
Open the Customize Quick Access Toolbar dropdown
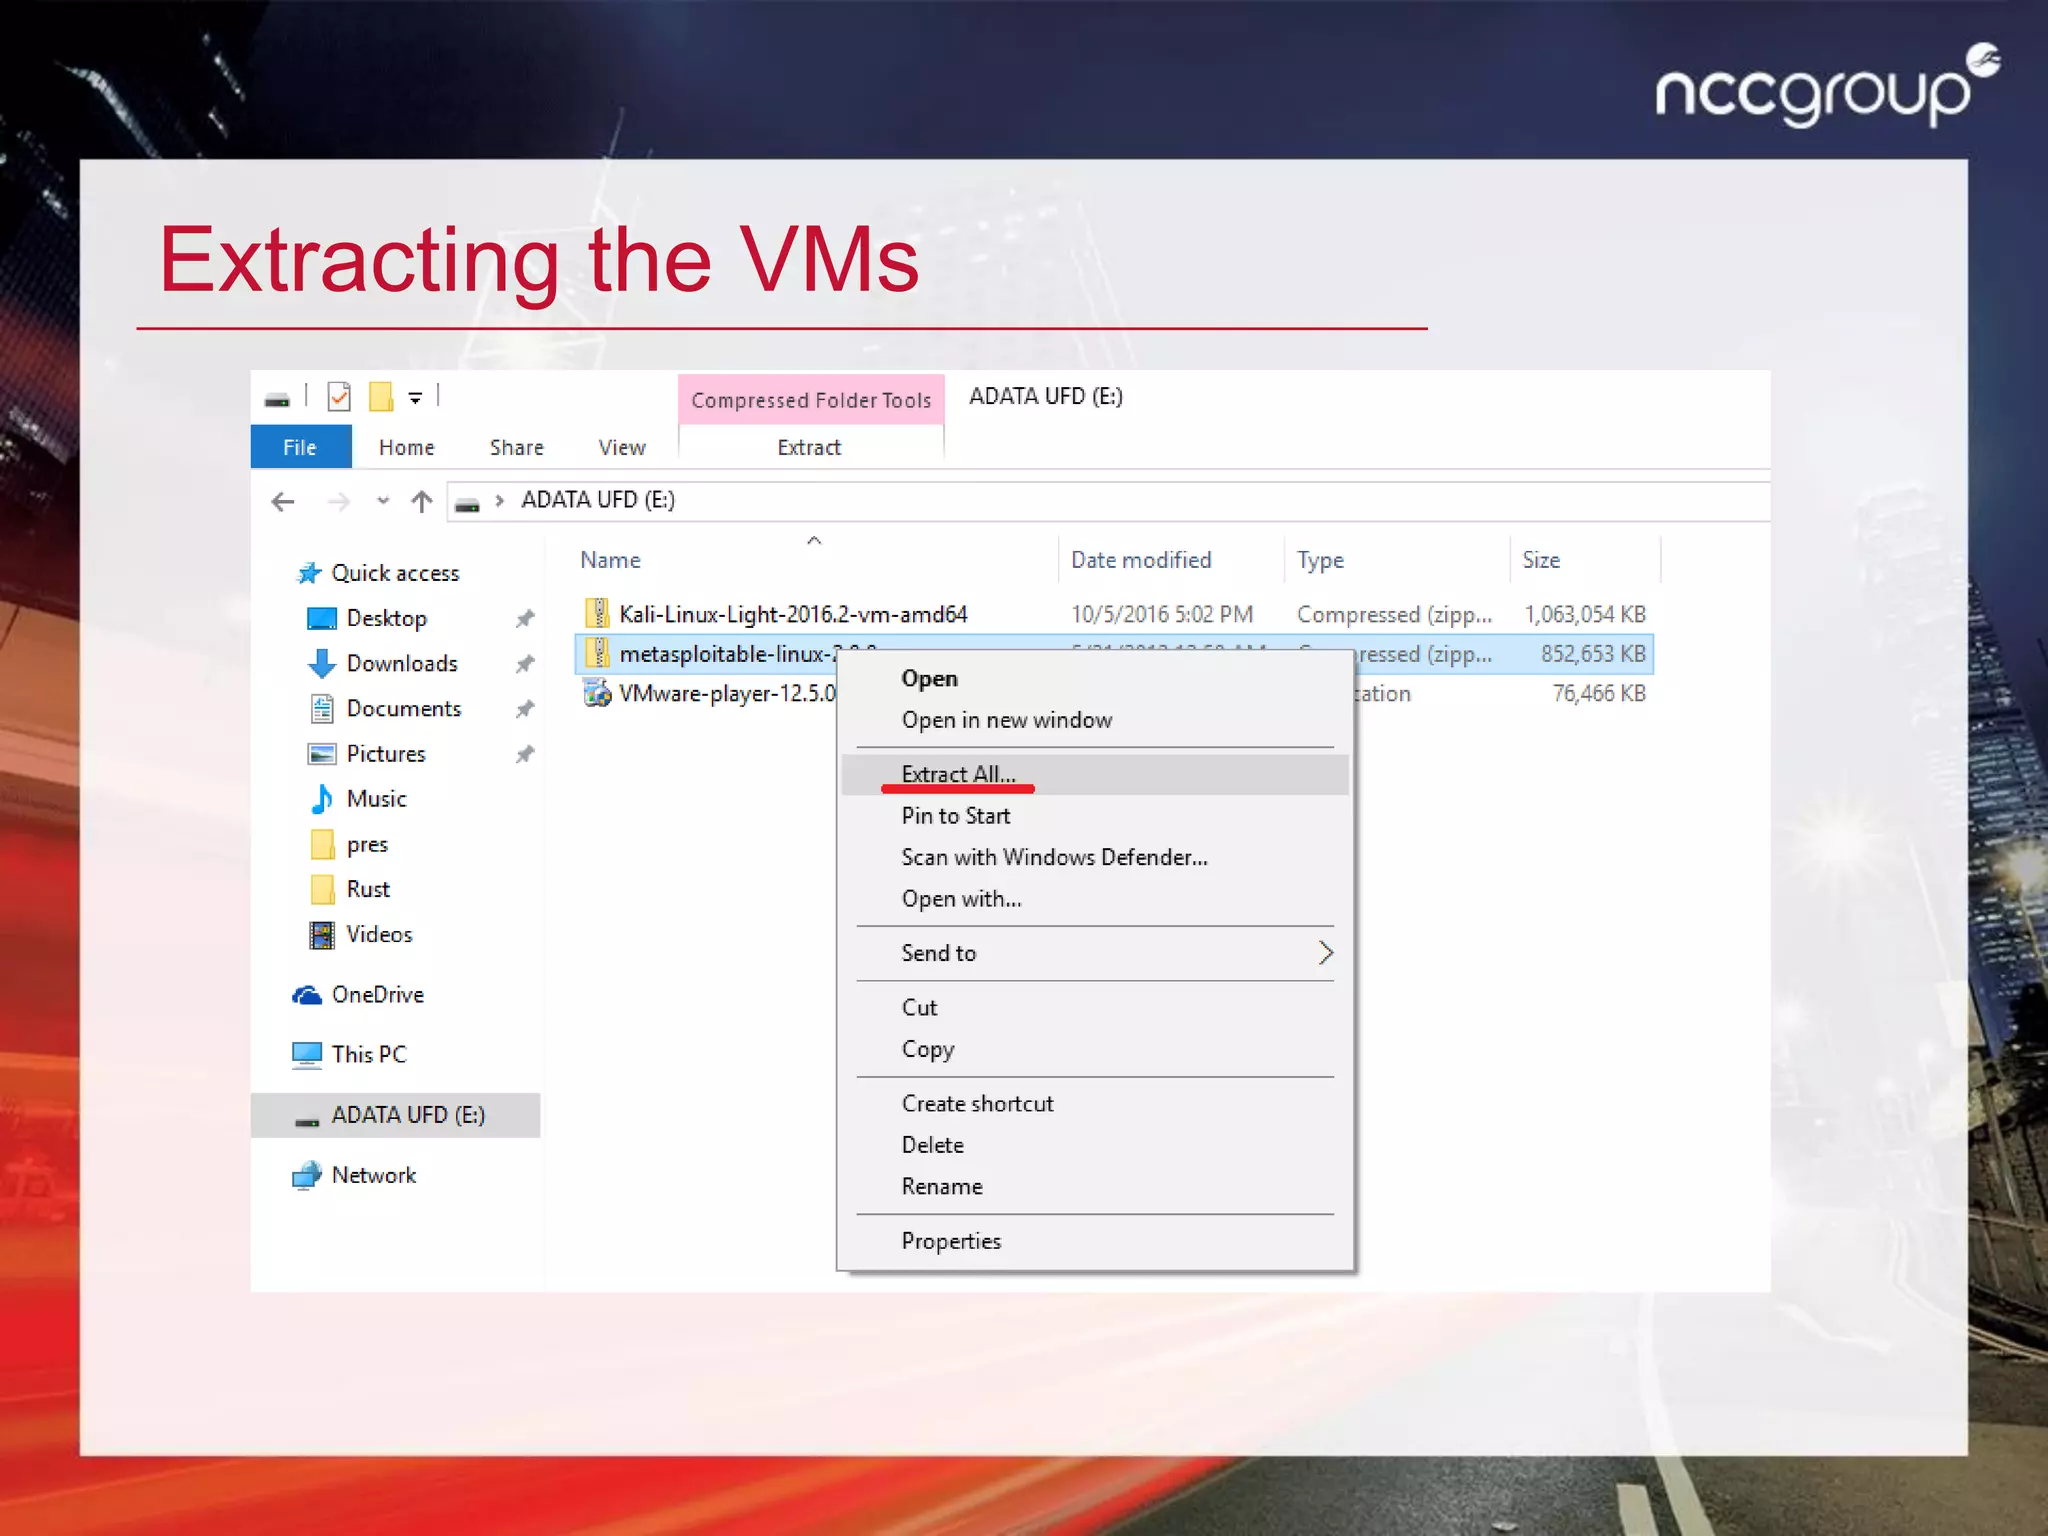(x=415, y=398)
